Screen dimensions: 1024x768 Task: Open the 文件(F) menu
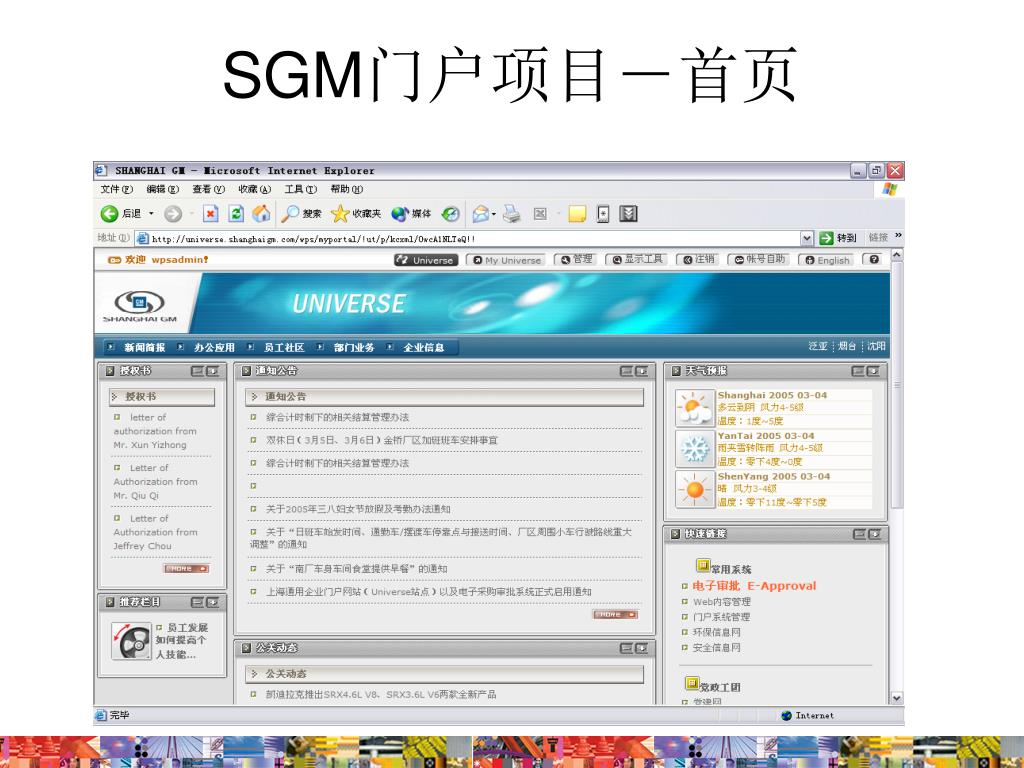(x=116, y=189)
